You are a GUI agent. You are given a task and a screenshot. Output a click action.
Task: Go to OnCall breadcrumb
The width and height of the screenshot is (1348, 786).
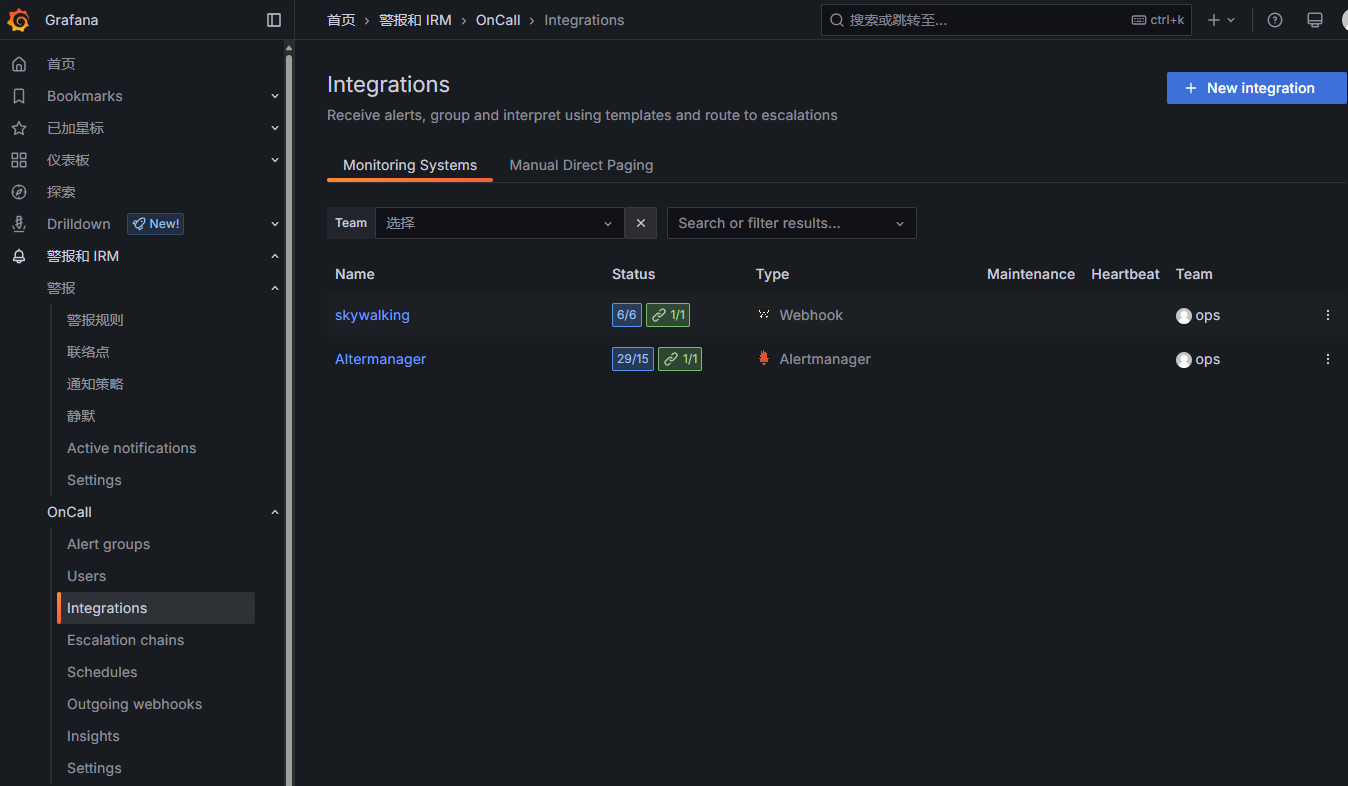[498, 20]
